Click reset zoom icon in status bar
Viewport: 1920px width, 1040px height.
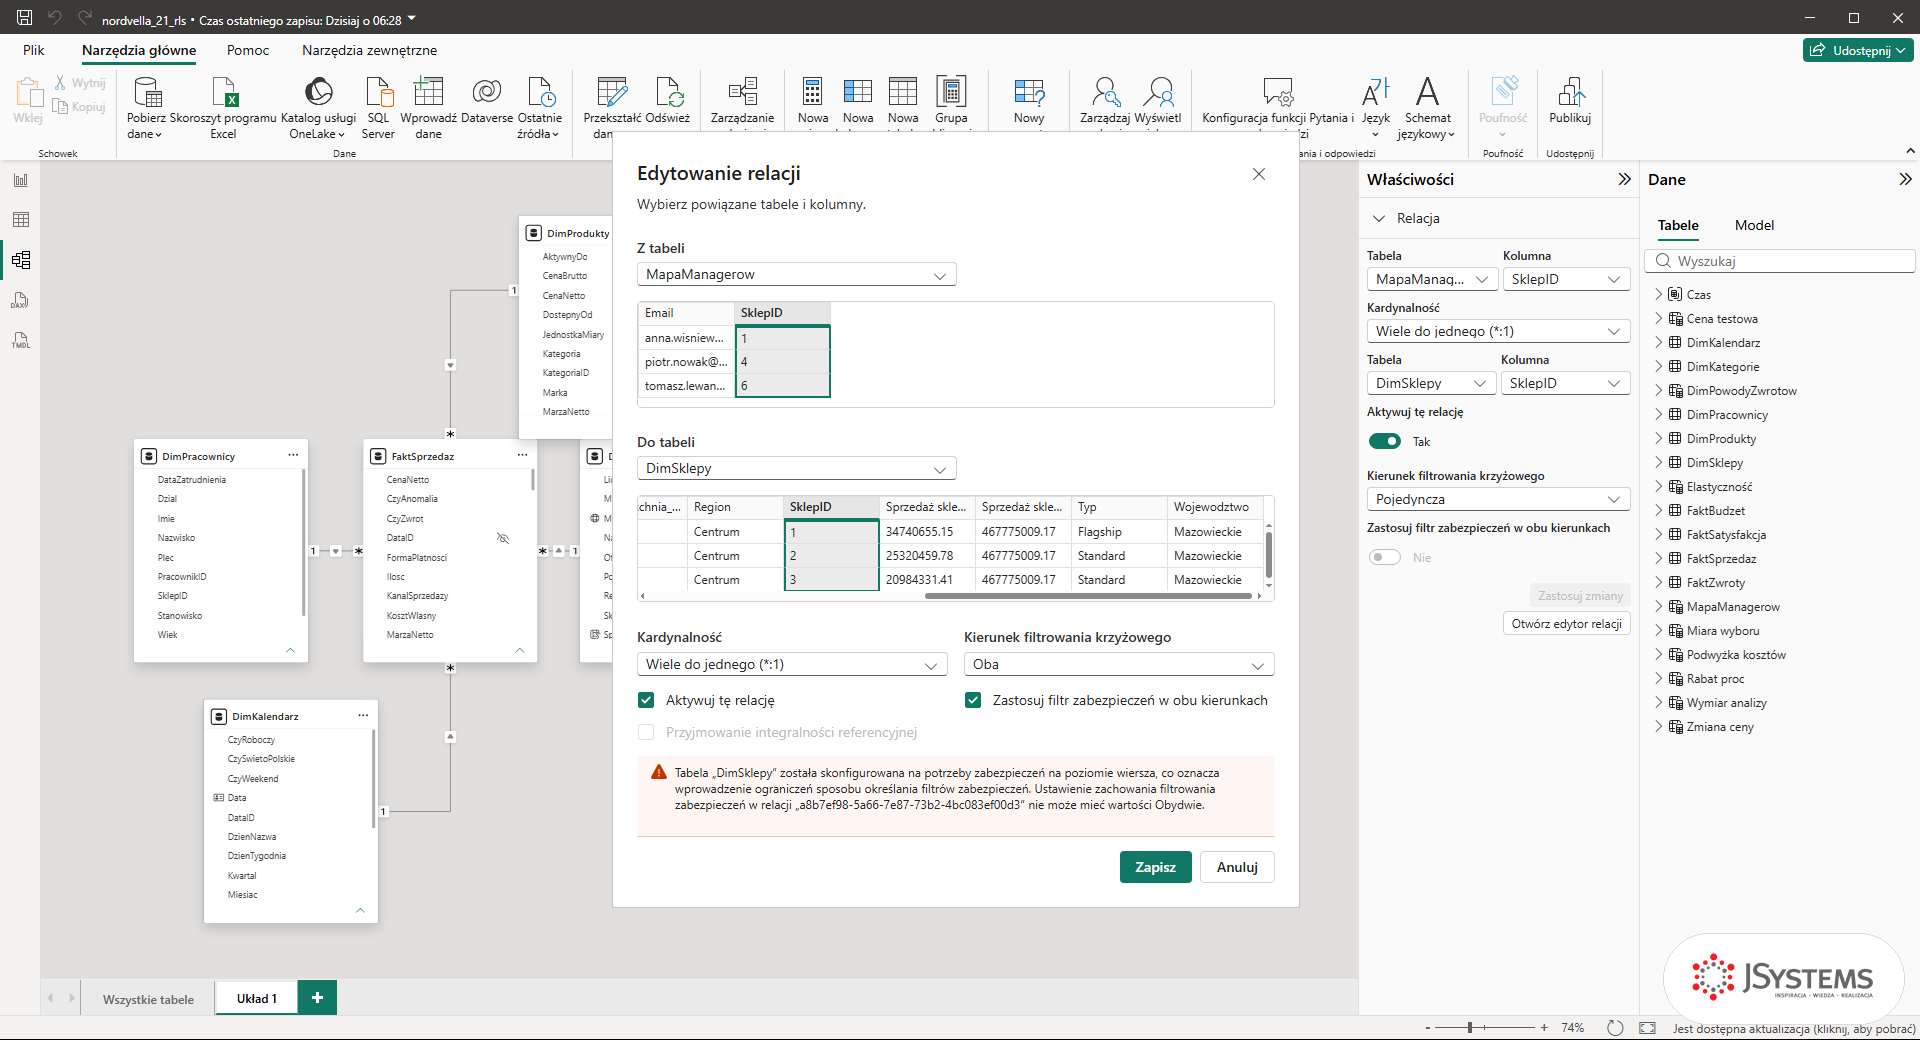click(1615, 1028)
